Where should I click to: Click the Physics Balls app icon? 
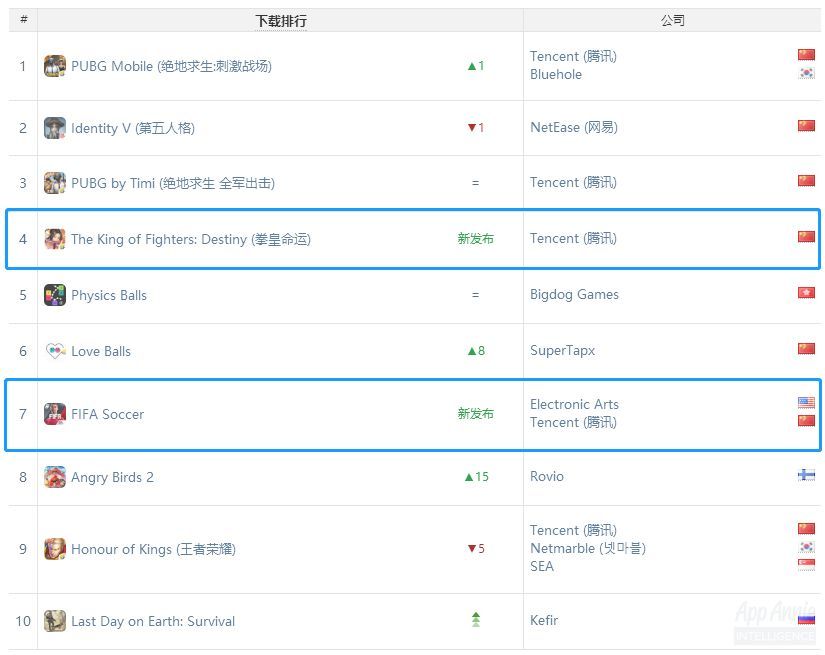tap(55, 295)
